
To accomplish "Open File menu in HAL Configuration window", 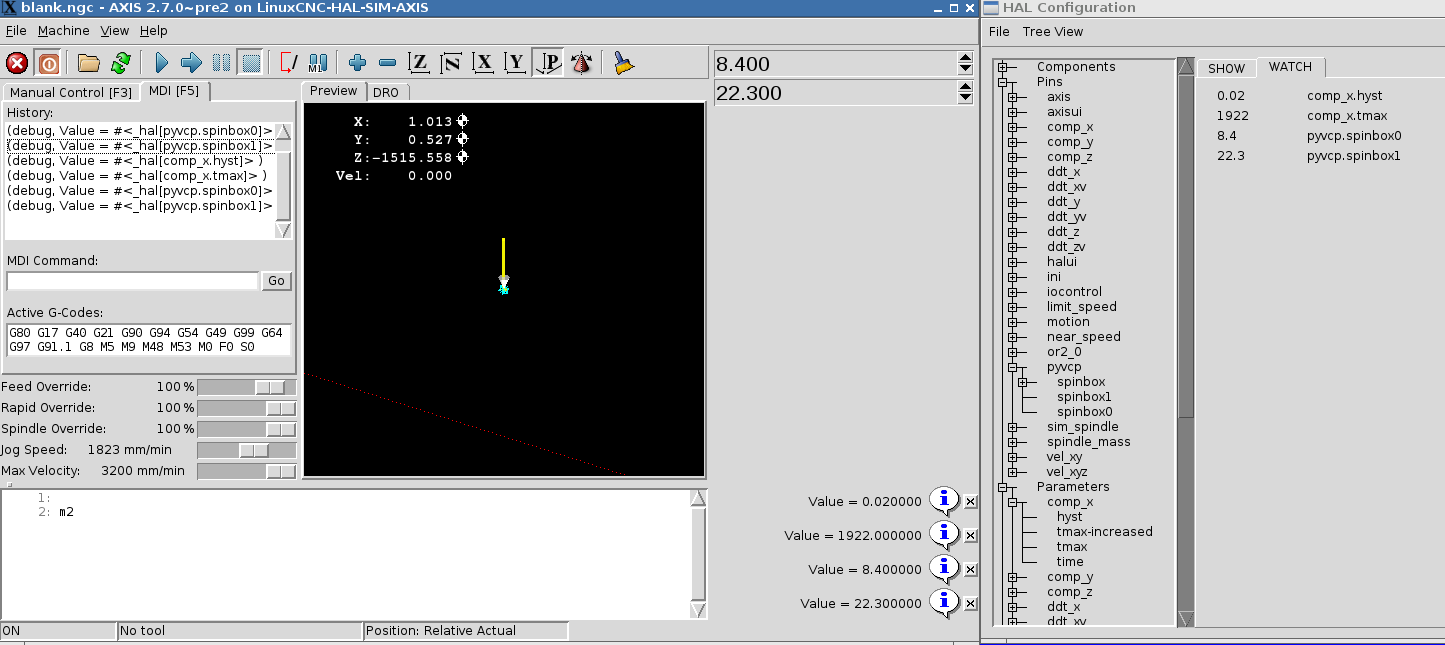I will pyautogui.click(x=999, y=31).
